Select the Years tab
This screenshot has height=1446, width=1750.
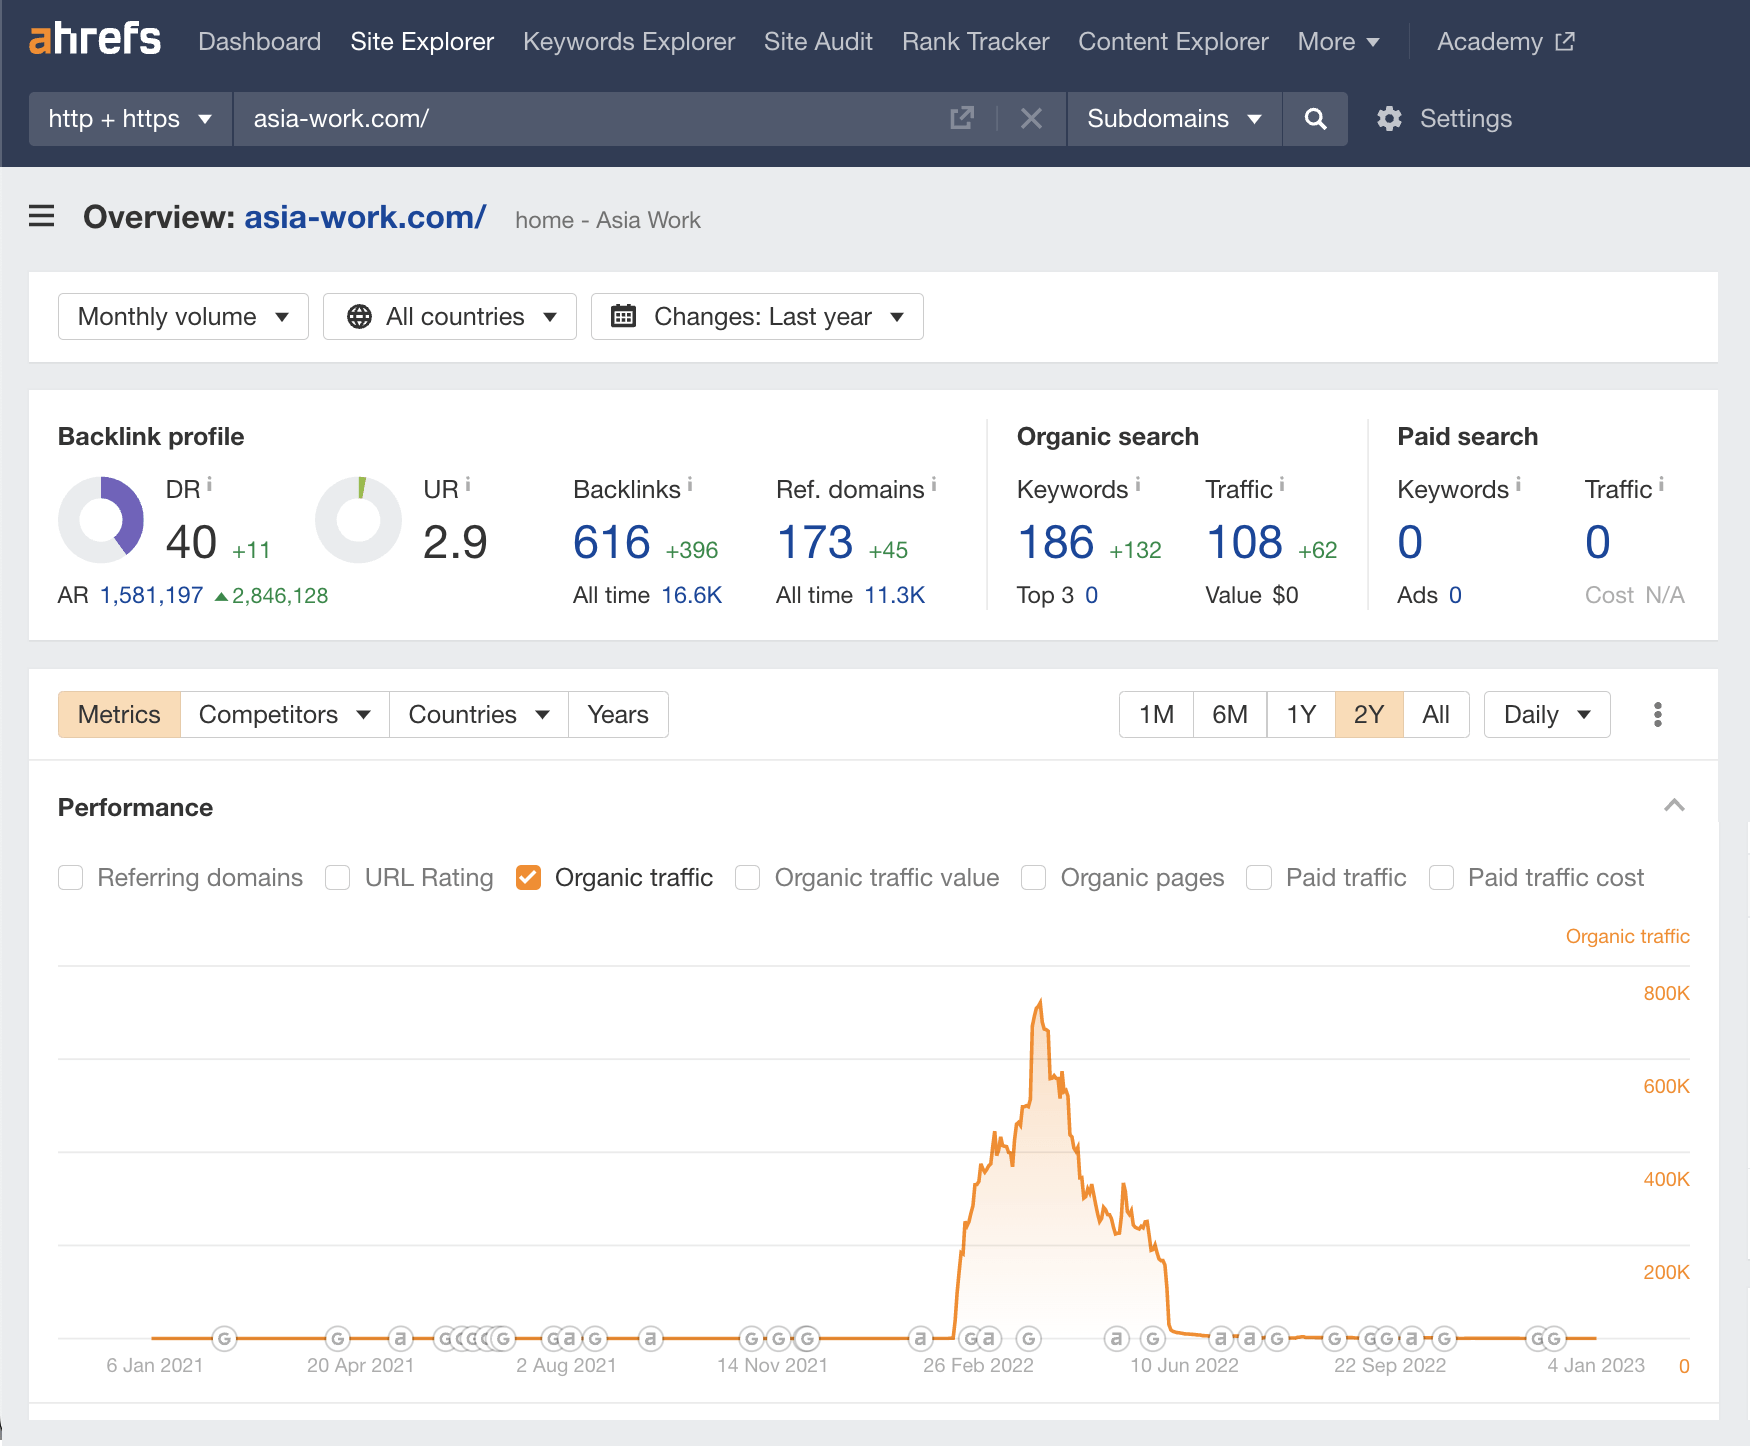617,714
